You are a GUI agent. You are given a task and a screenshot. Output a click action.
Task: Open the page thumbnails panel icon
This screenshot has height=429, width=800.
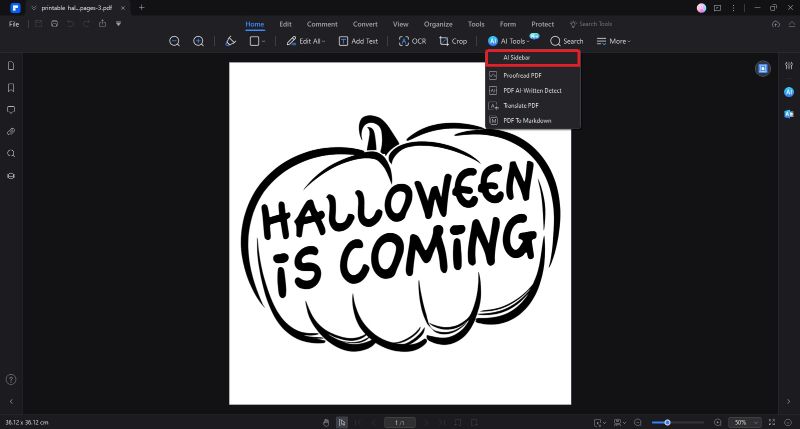11,66
